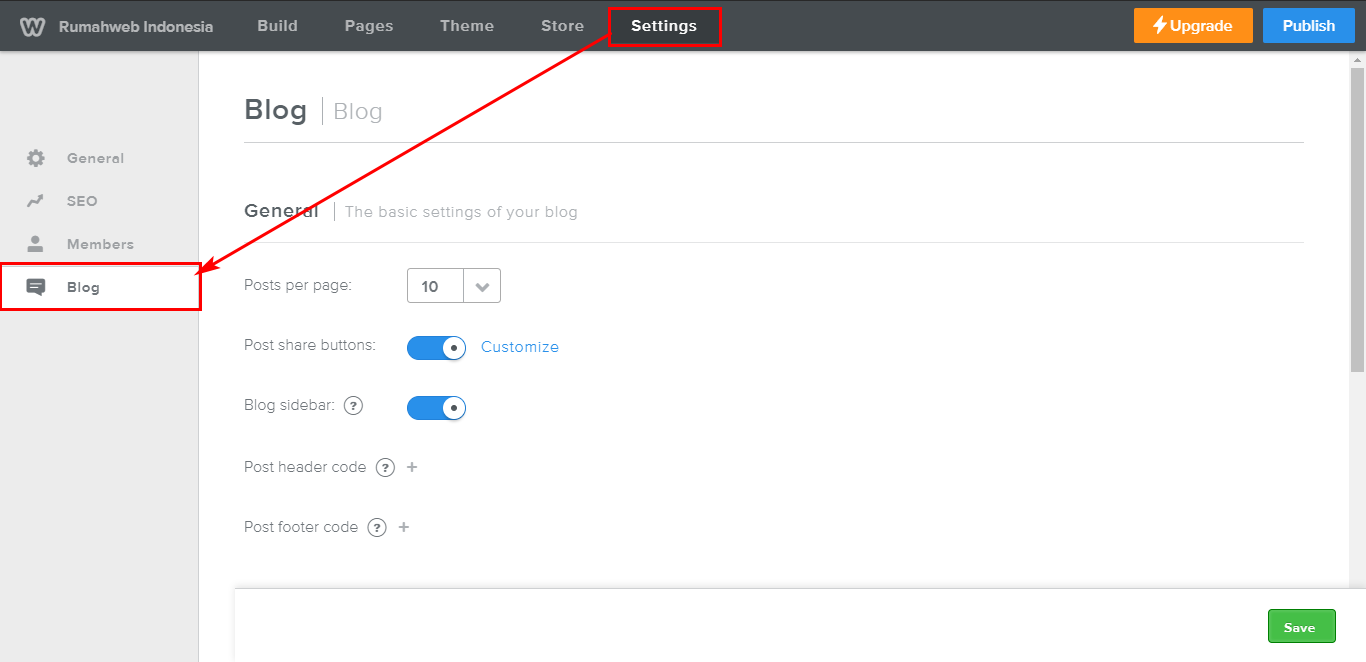Open the Post header code help icon

(x=385, y=467)
